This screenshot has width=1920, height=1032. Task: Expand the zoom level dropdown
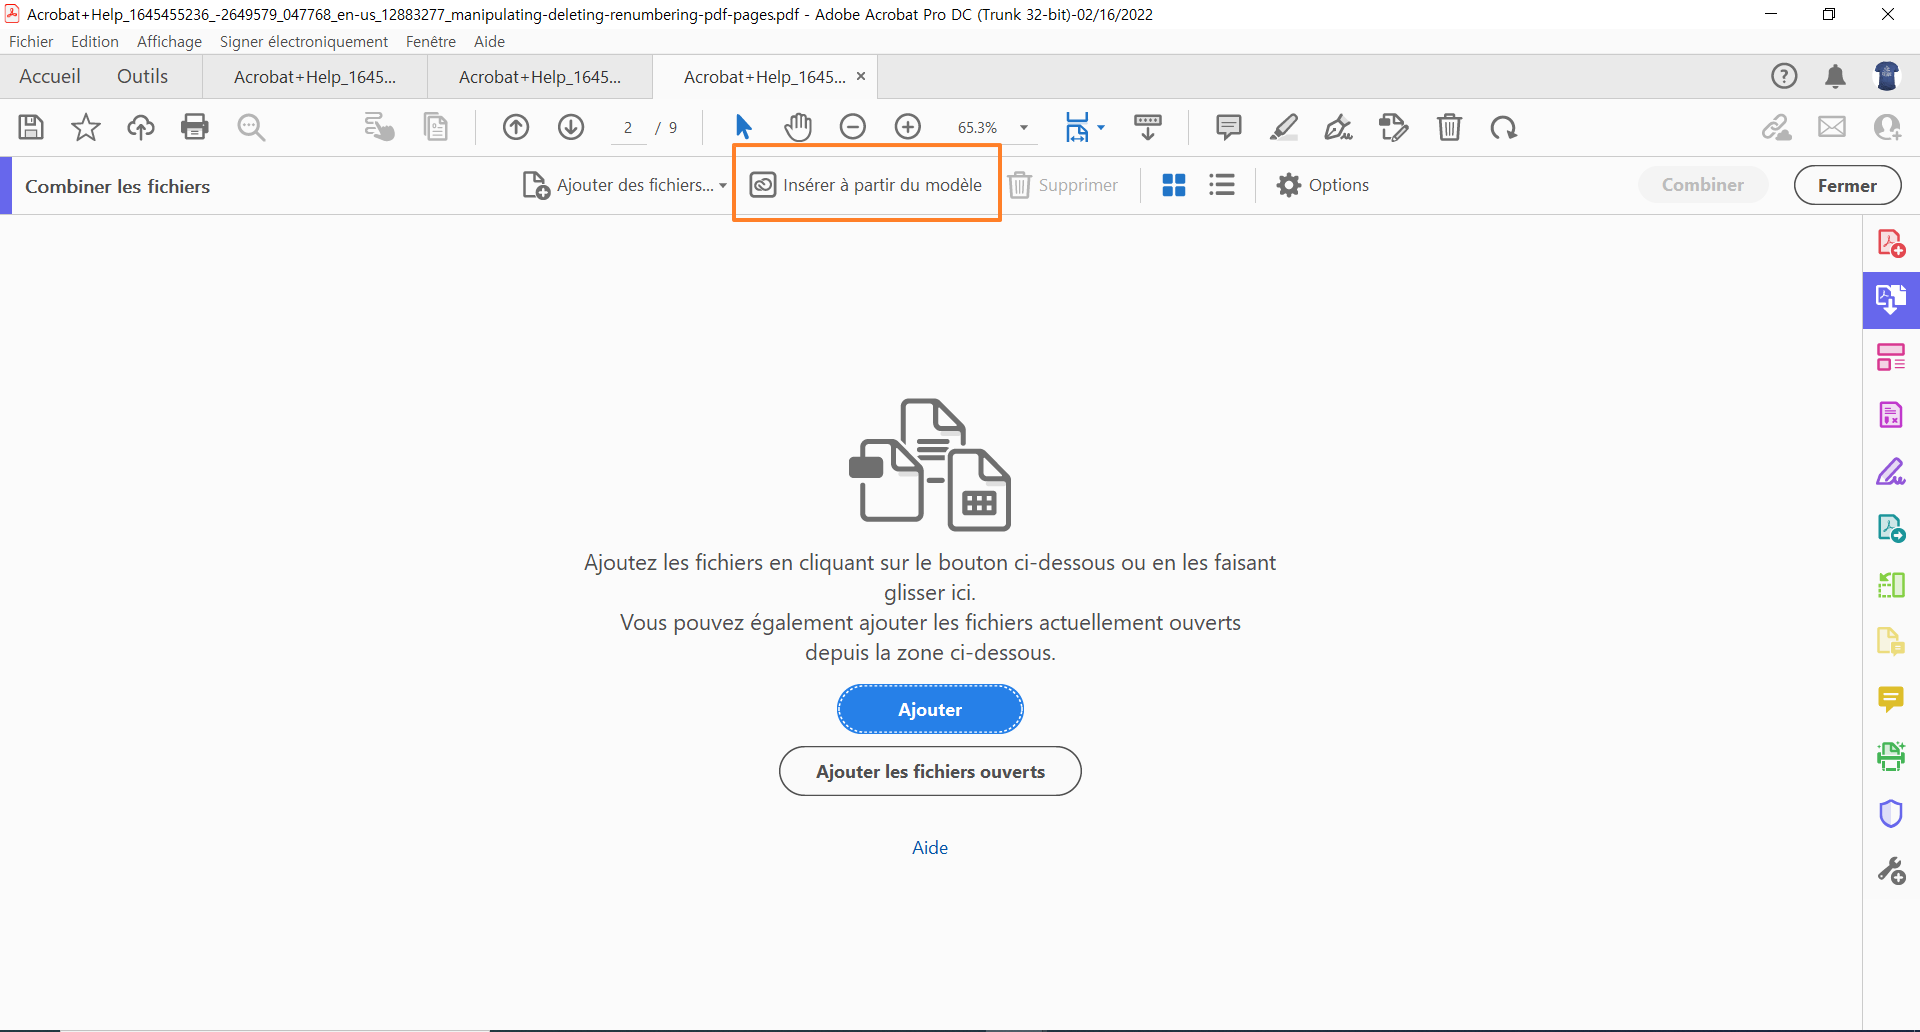click(1024, 127)
